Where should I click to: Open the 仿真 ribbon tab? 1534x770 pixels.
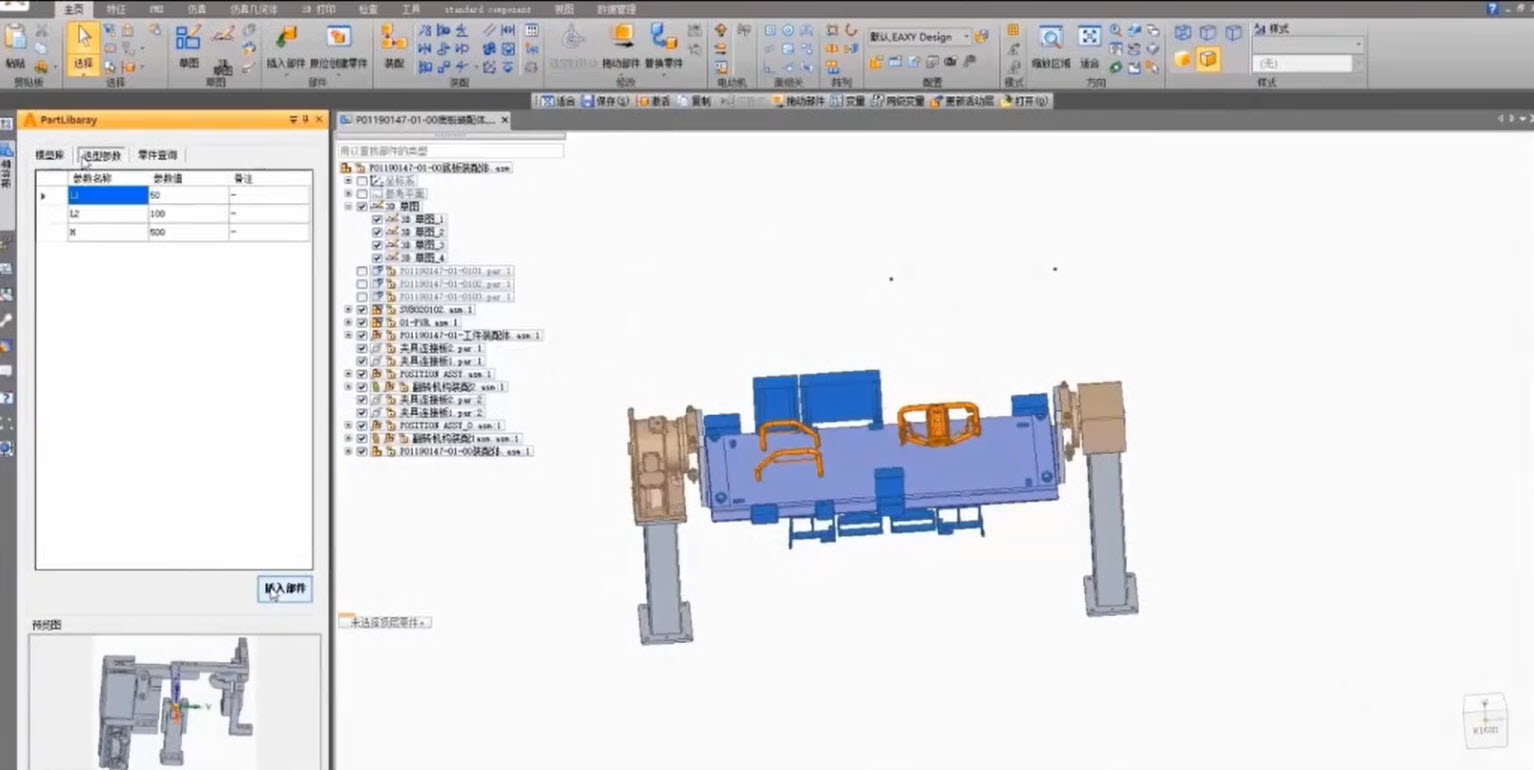pyautogui.click(x=197, y=9)
